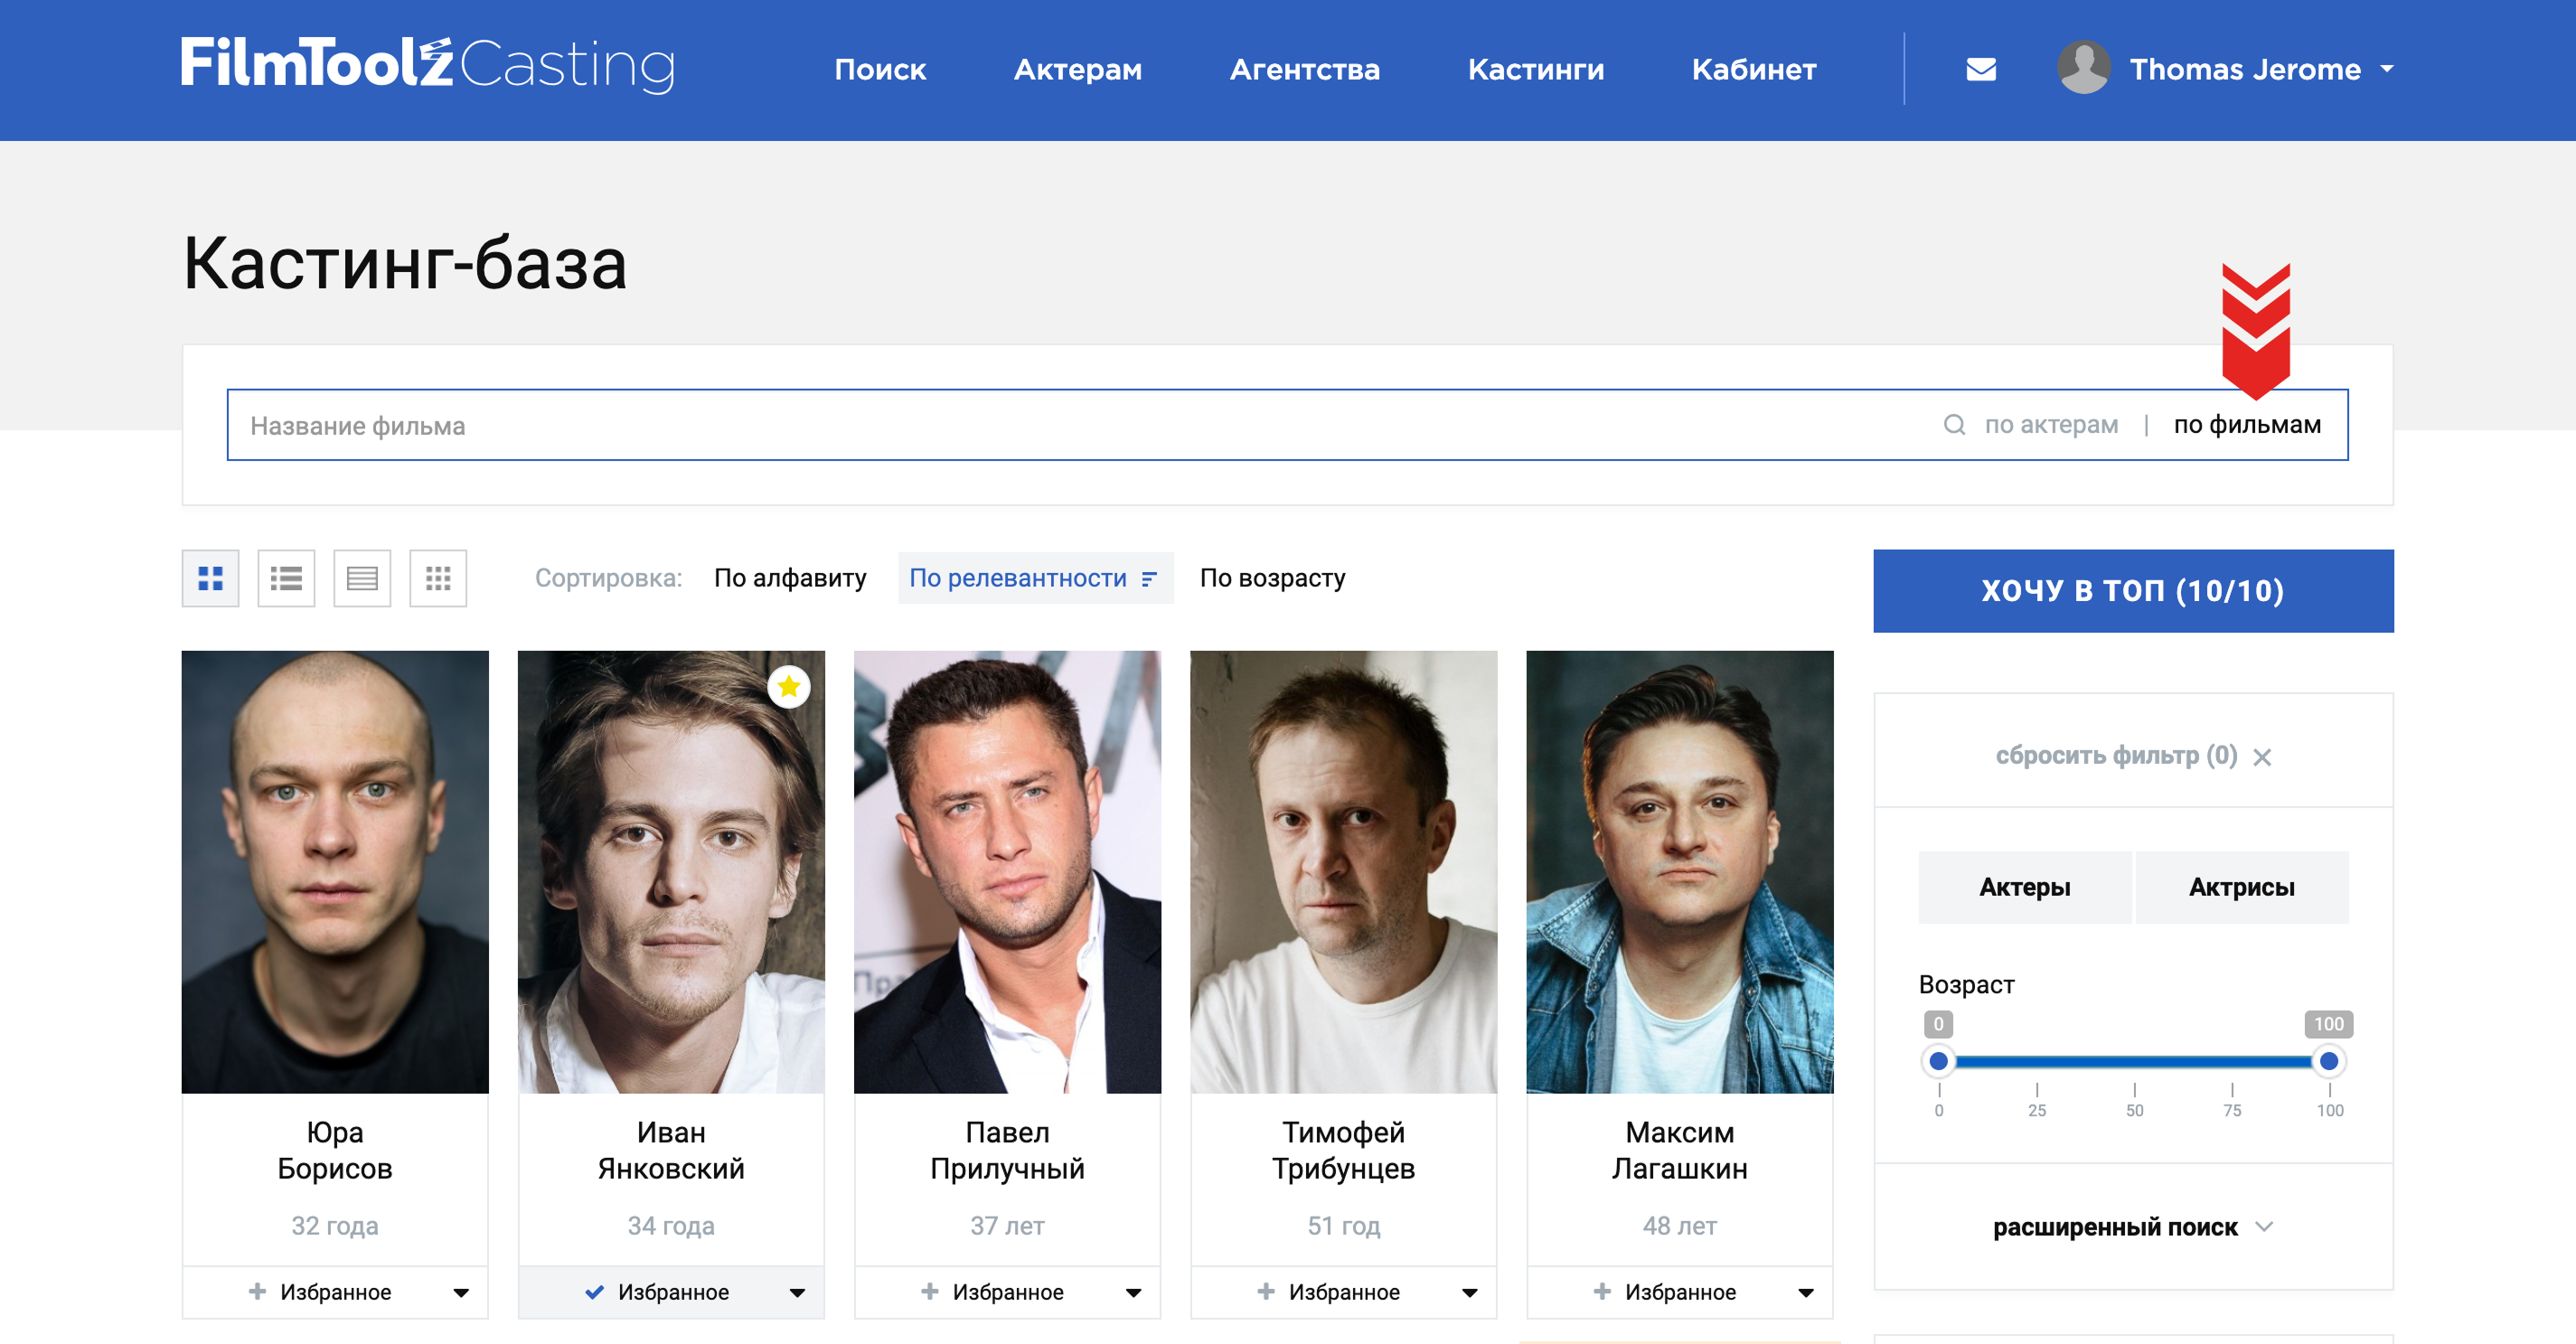Remove Иван Янковский from Избранное
2576x1344 pixels.
point(657,1292)
